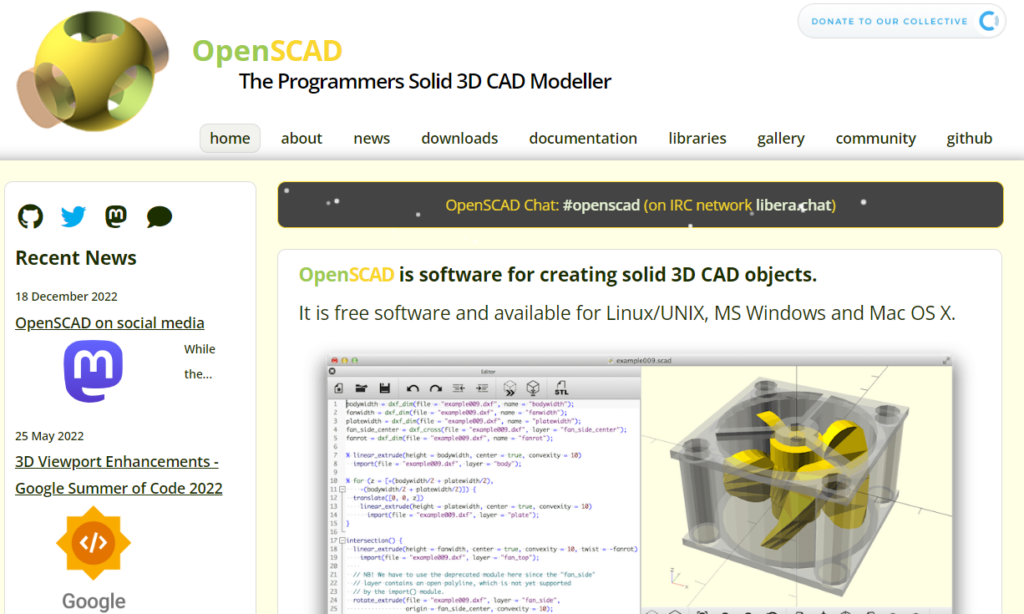Click the free software availability sentence
This screenshot has height=614, width=1024.
627,313
